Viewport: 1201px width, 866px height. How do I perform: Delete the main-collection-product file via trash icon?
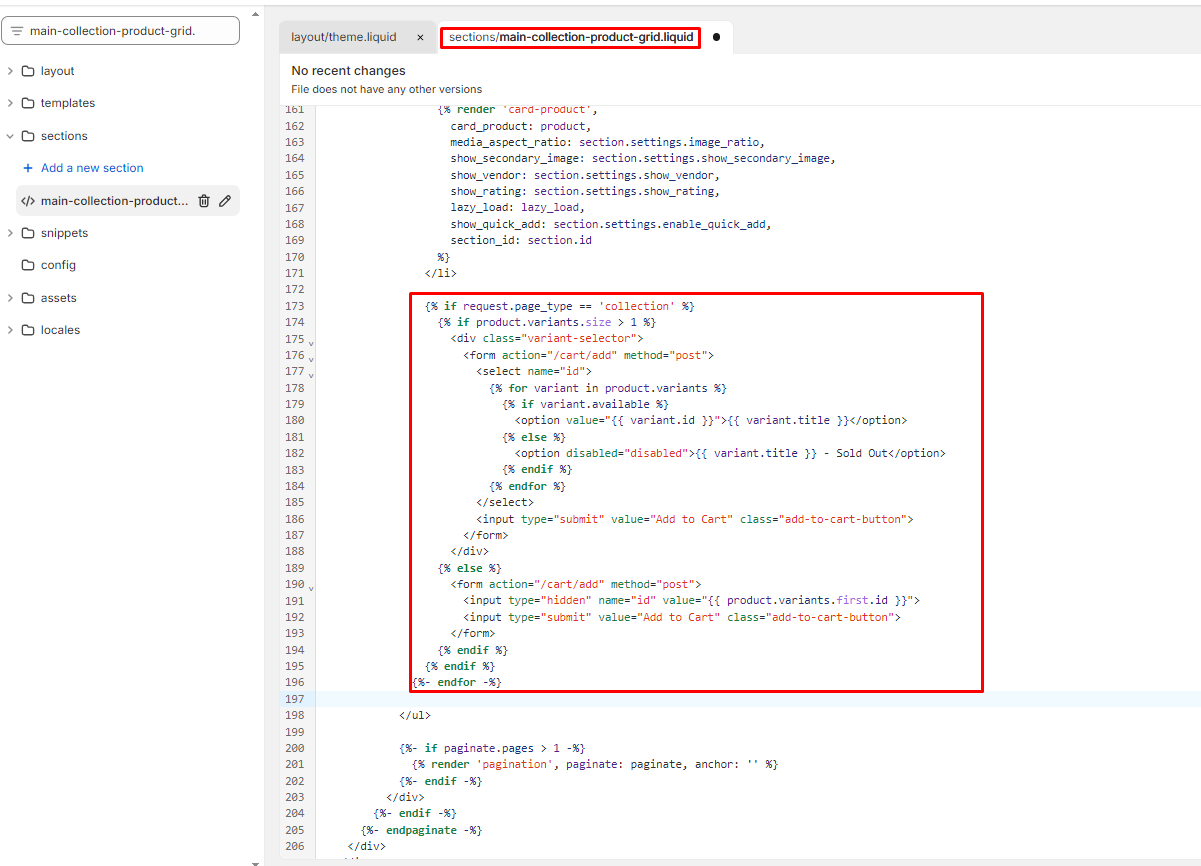[204, 201]
